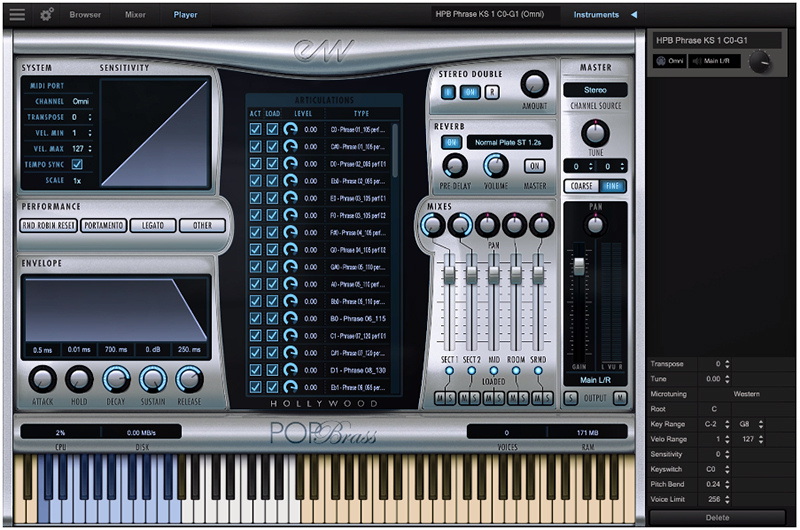Toggle the Reverb Master ON button

534,166
